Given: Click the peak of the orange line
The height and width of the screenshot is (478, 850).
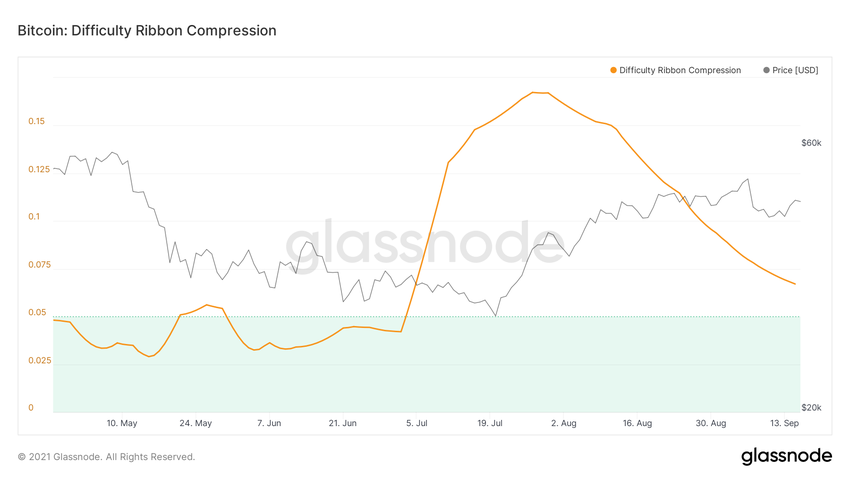Looking at the screenshot, I should pyautogui.click(x=538, y=92).
